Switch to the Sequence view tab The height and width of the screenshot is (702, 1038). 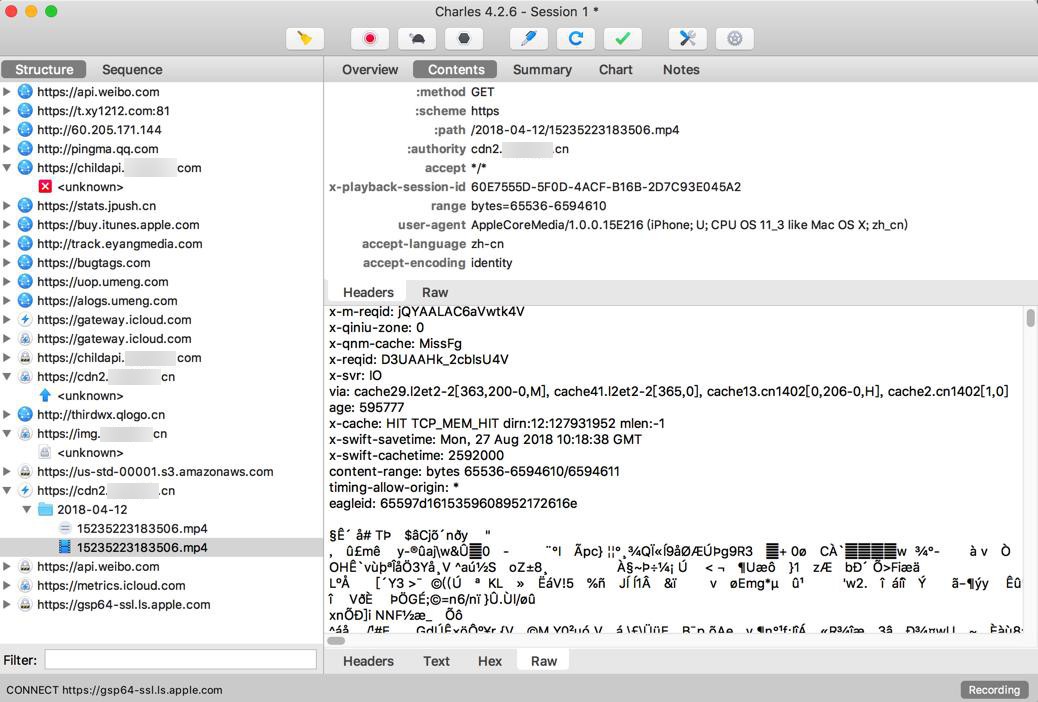[132, 70]
